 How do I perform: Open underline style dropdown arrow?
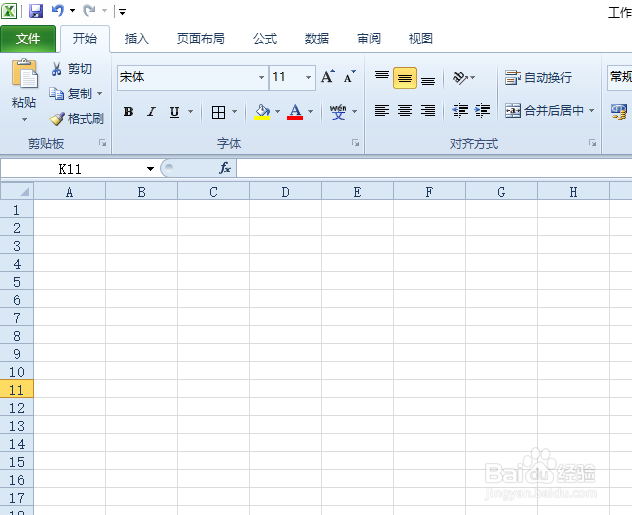pyautogui.click(x=191, y=112)
